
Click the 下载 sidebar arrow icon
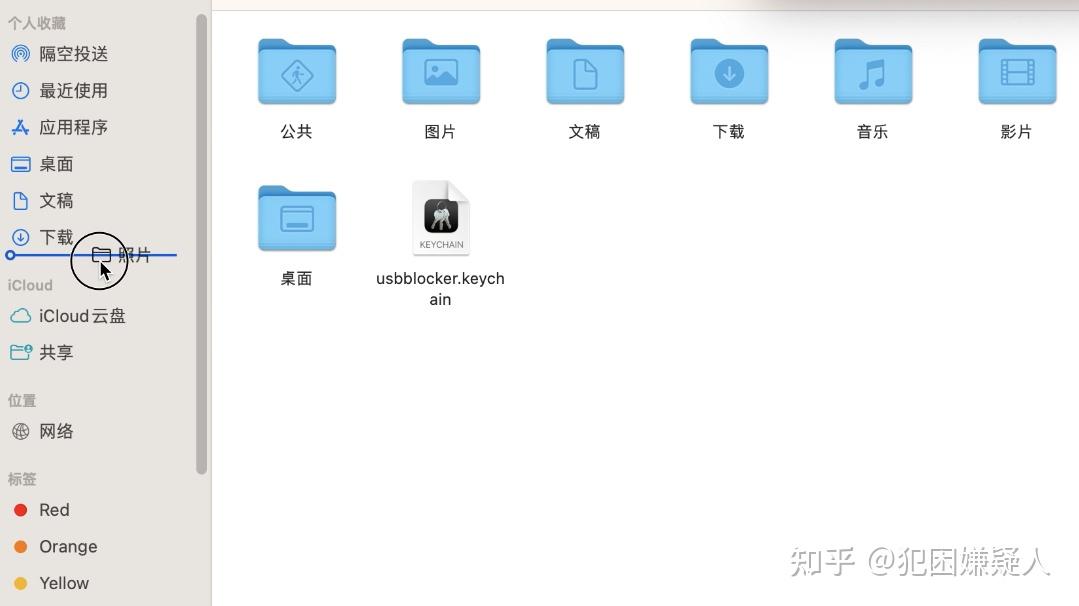(x=21, y=237)
